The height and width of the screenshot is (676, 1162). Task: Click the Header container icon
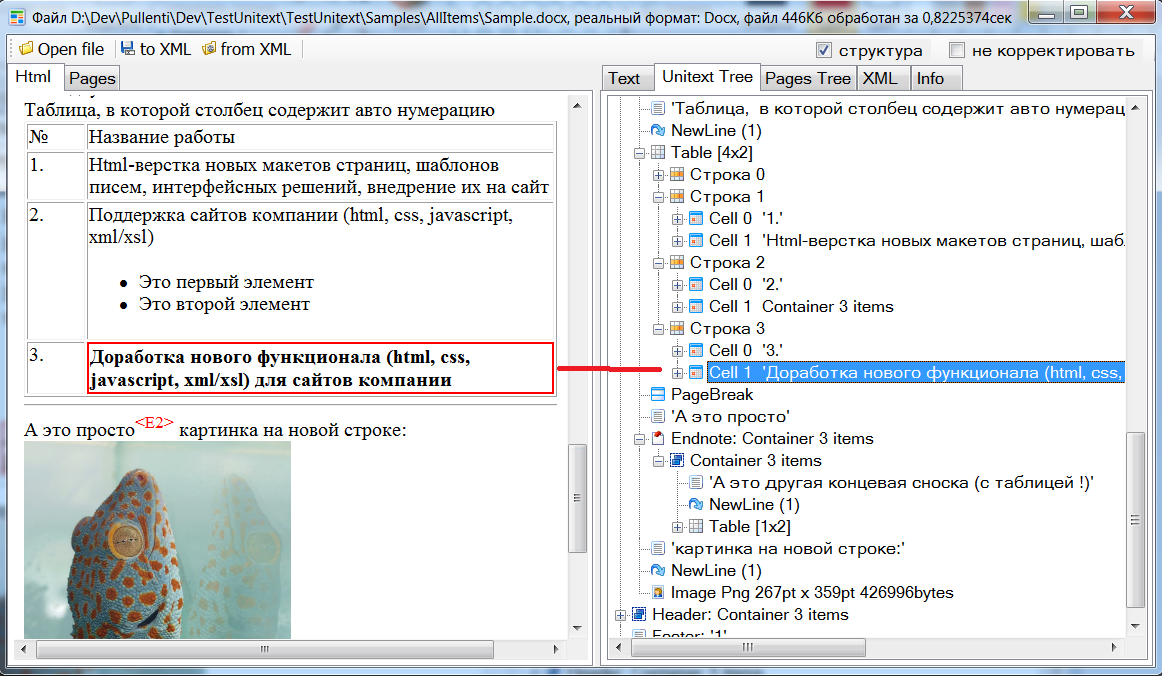pyautogui.click(x=639, y=615)
